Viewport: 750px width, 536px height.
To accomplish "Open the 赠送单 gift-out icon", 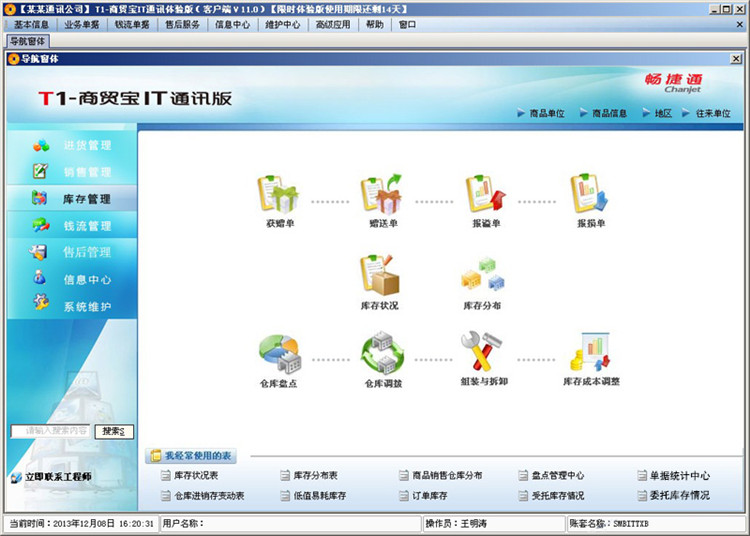I will point(382,194).
